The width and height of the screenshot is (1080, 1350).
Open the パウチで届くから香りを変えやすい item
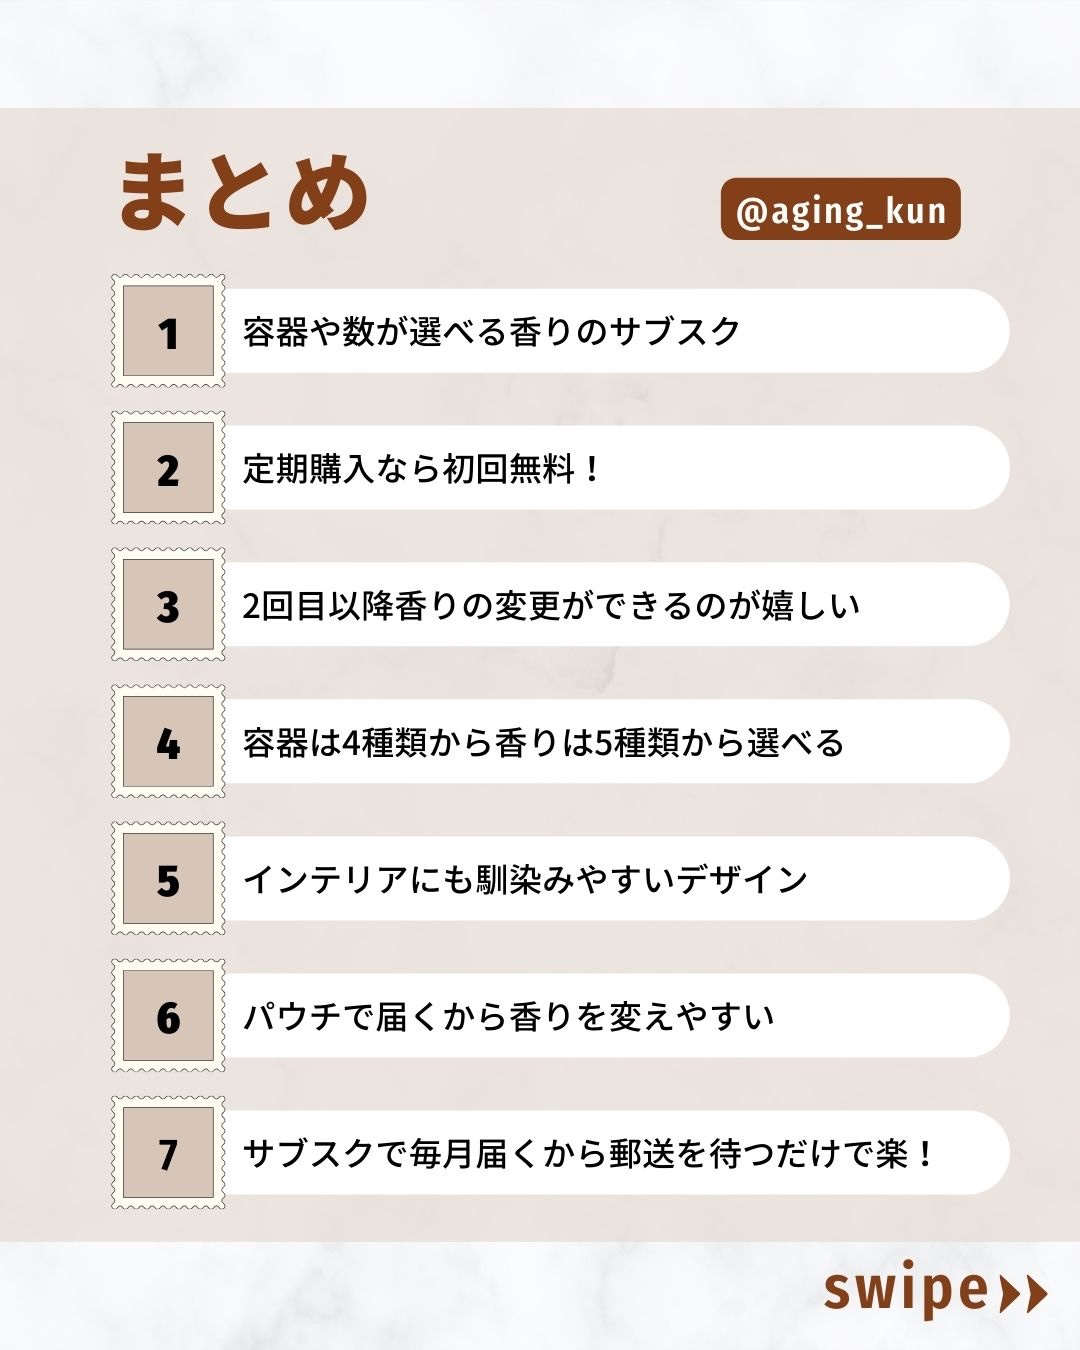tap(509, 1016)
